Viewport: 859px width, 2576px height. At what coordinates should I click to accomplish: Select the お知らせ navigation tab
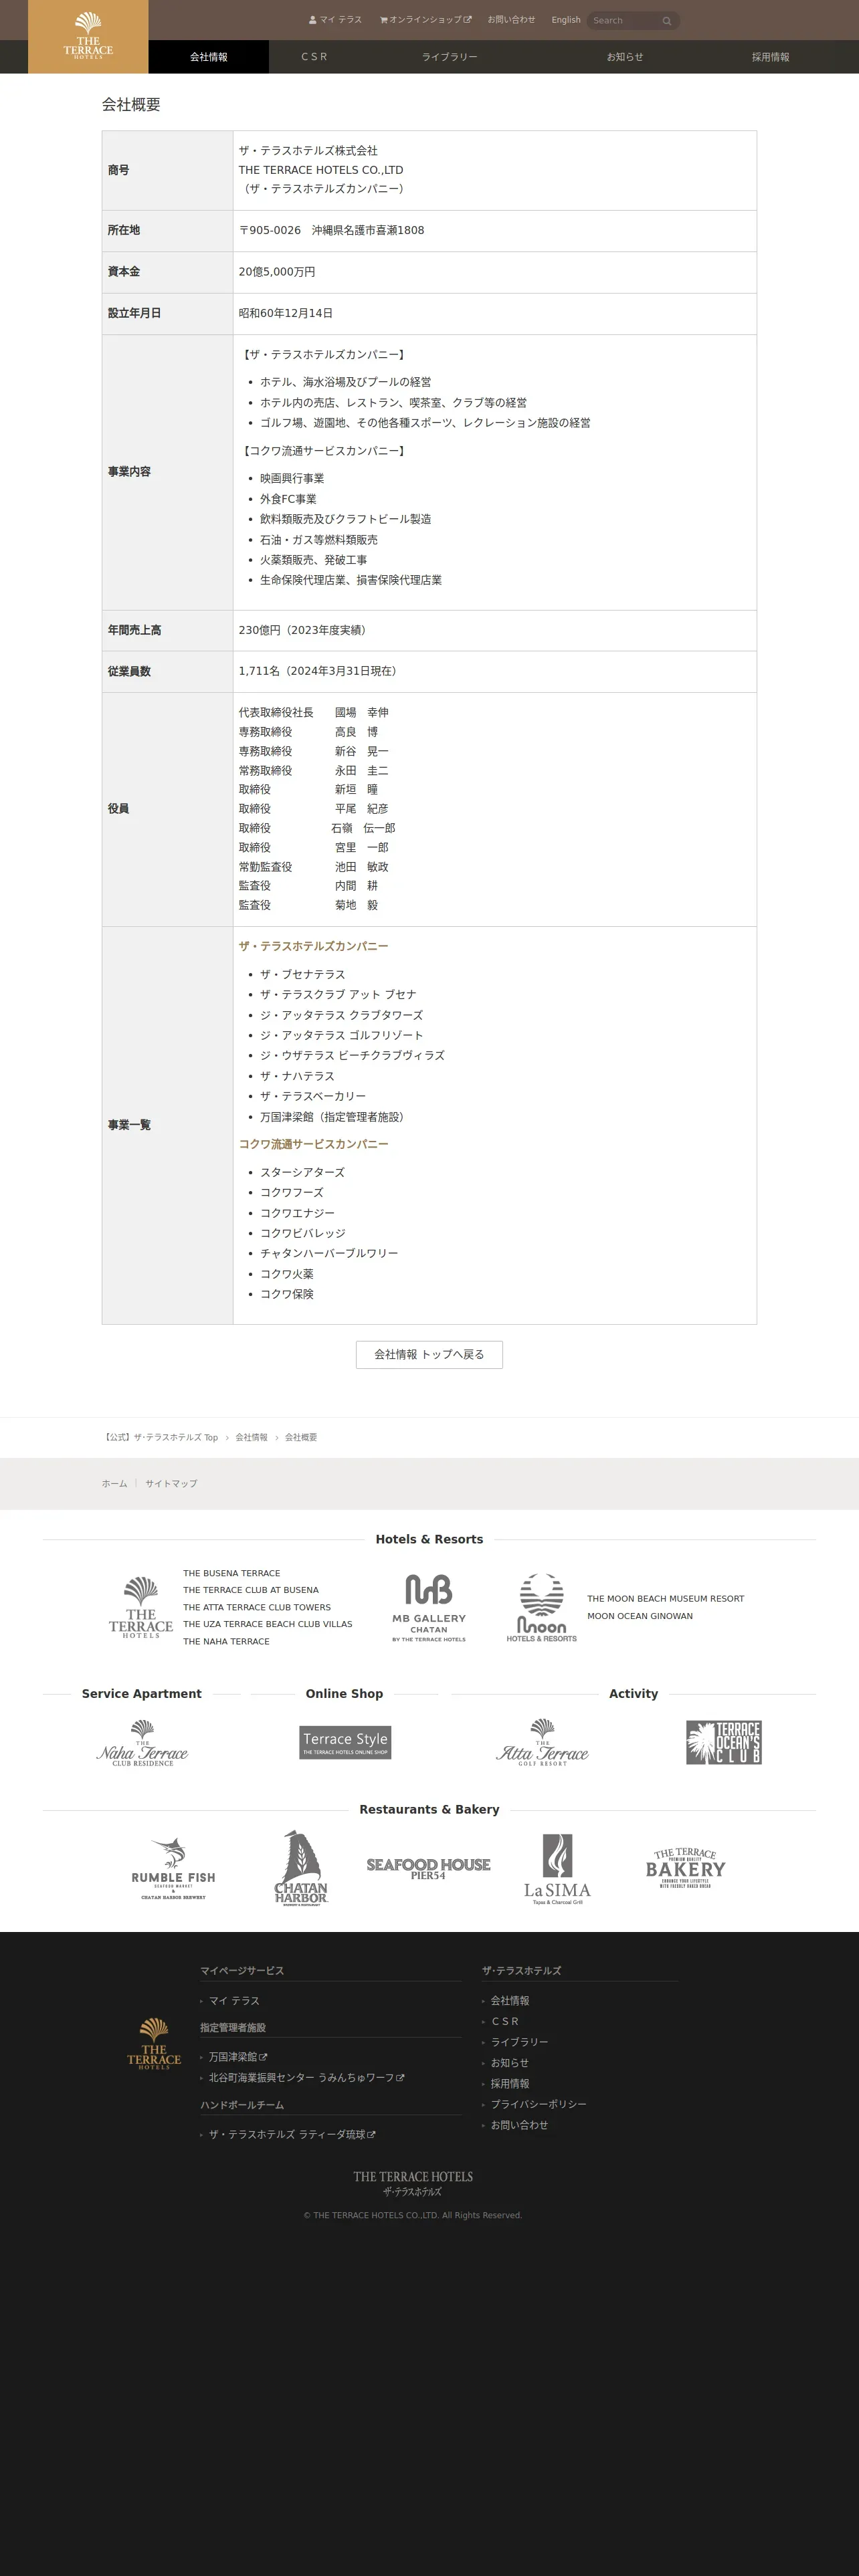coord(625,57)
